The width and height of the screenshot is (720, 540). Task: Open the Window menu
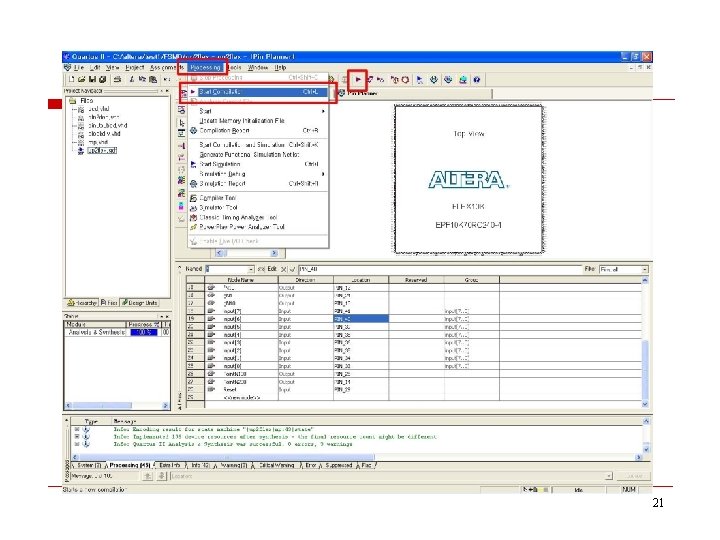pyautogui.click(x=258, y=68)
